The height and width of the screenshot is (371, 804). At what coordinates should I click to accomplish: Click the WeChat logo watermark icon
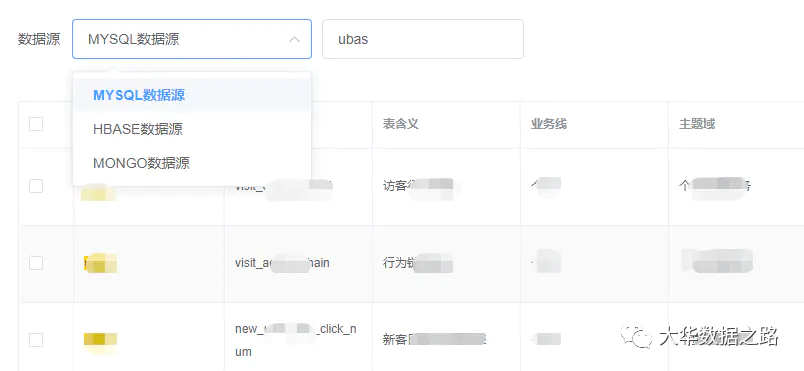click(x=635, y=335)
